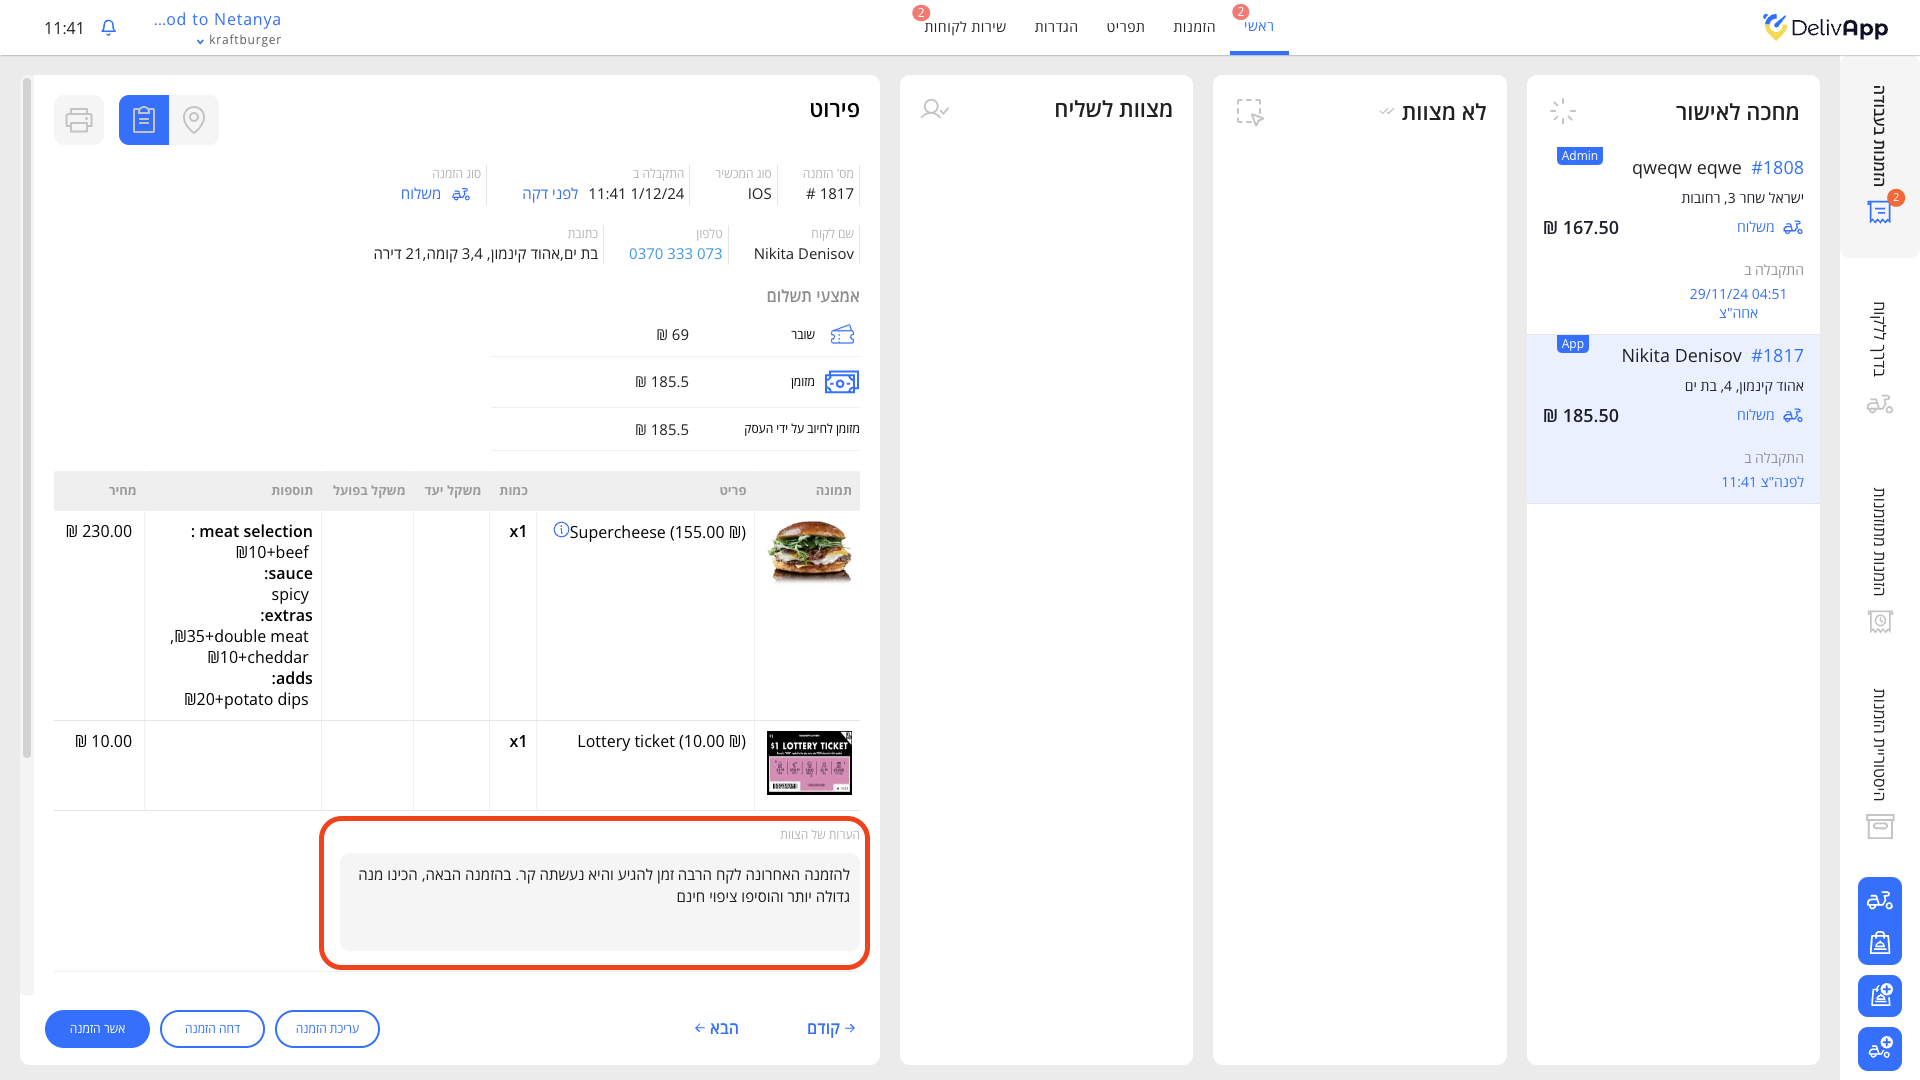Select the order details clipboard view

click(144, 120)
